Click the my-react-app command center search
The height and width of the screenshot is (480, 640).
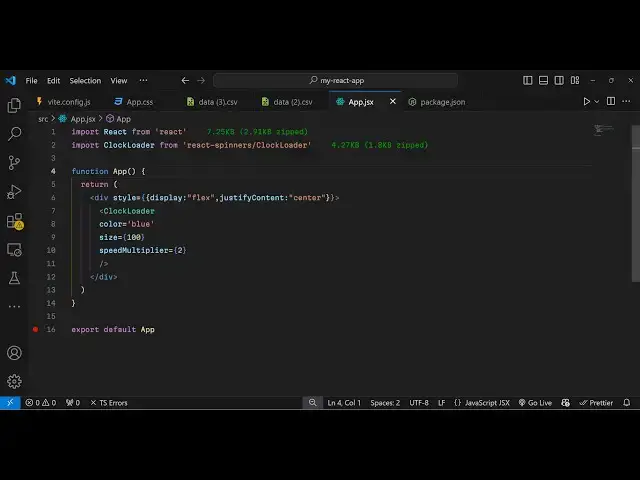pyautogui.click(x=336, y=80)
